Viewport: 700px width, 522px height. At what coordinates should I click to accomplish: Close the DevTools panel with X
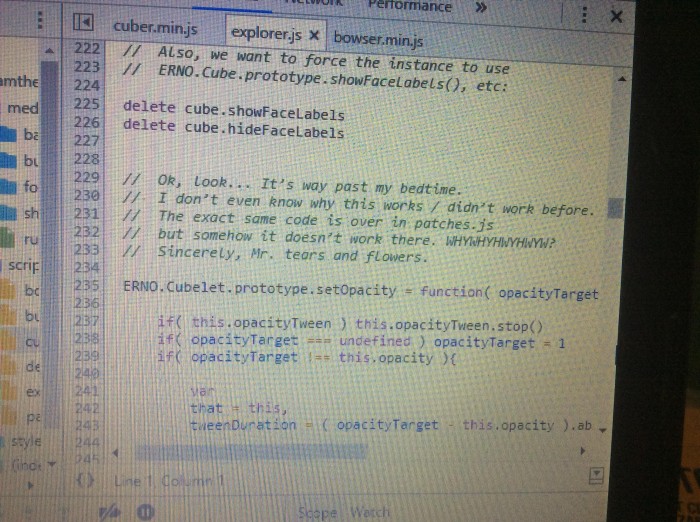[x=616, y=17]
